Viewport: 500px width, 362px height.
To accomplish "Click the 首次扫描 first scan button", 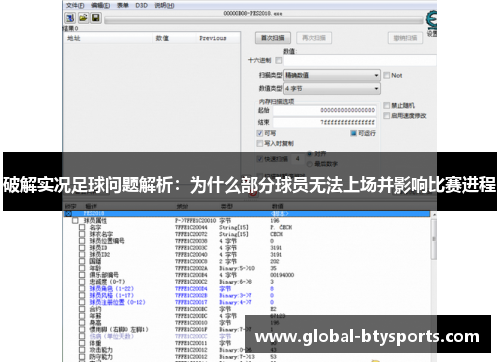I will coord(273,38).
